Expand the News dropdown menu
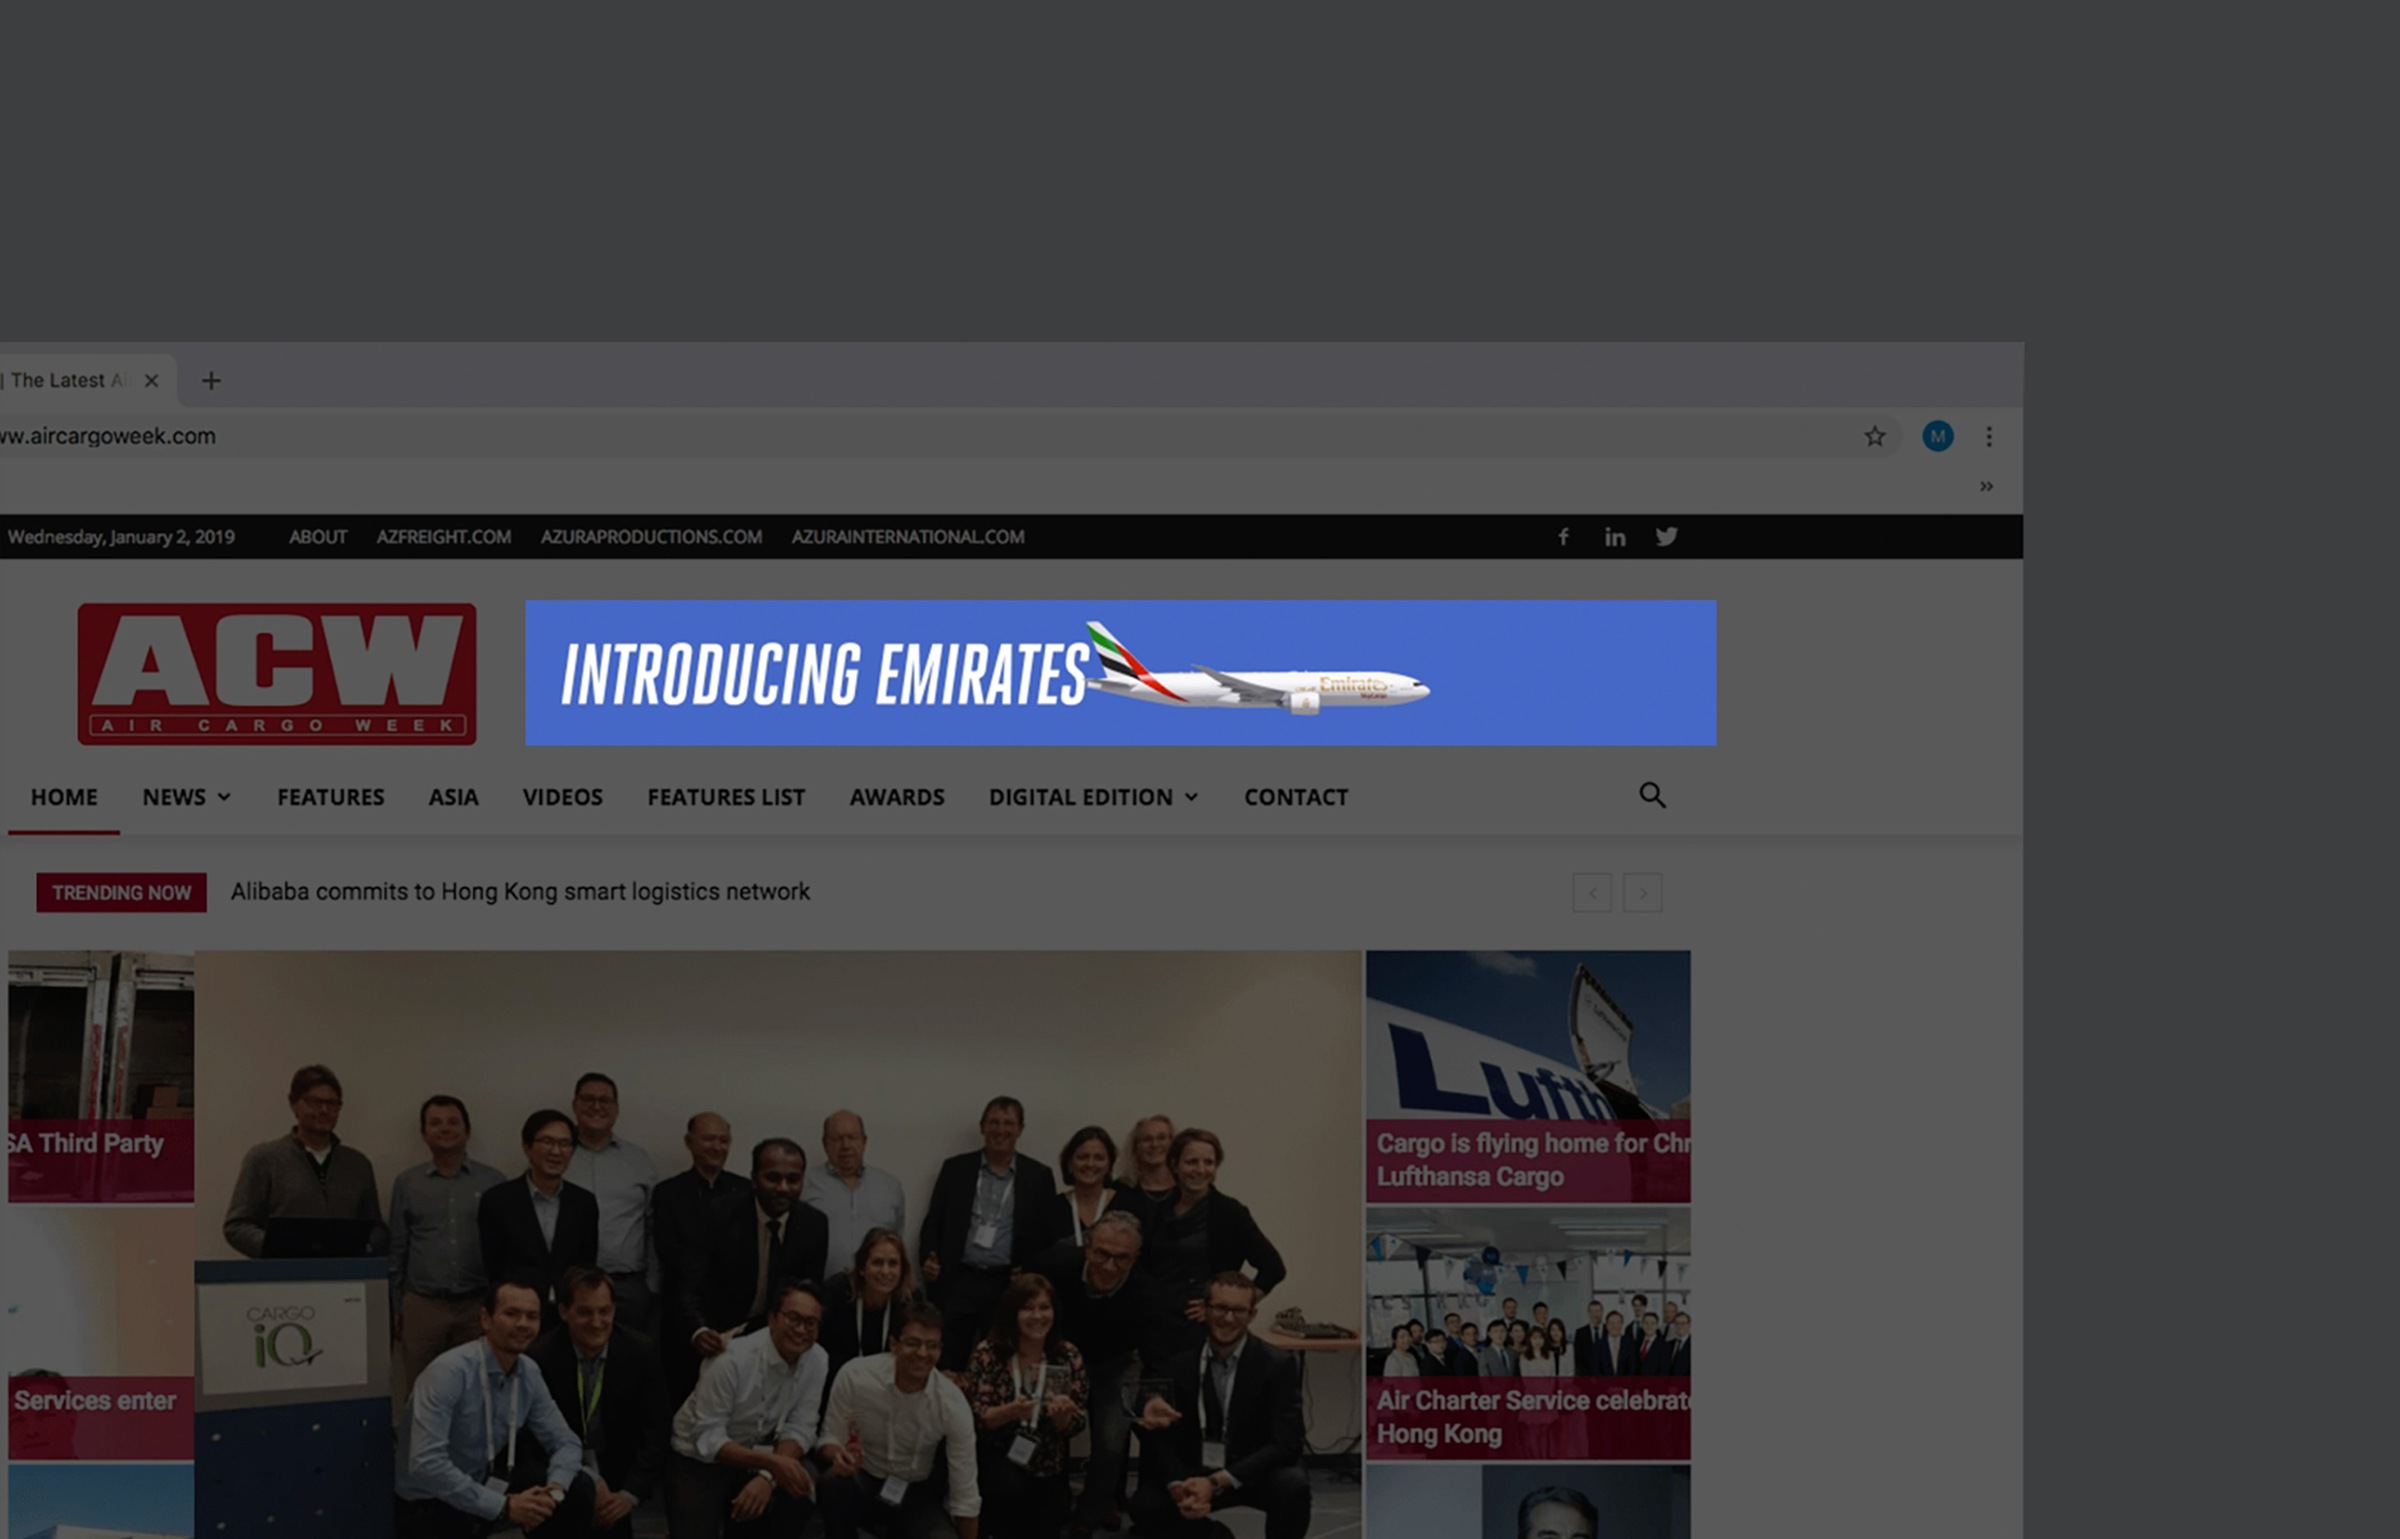This screenshot has height=1539, width=2400. (x=186, y=797)
